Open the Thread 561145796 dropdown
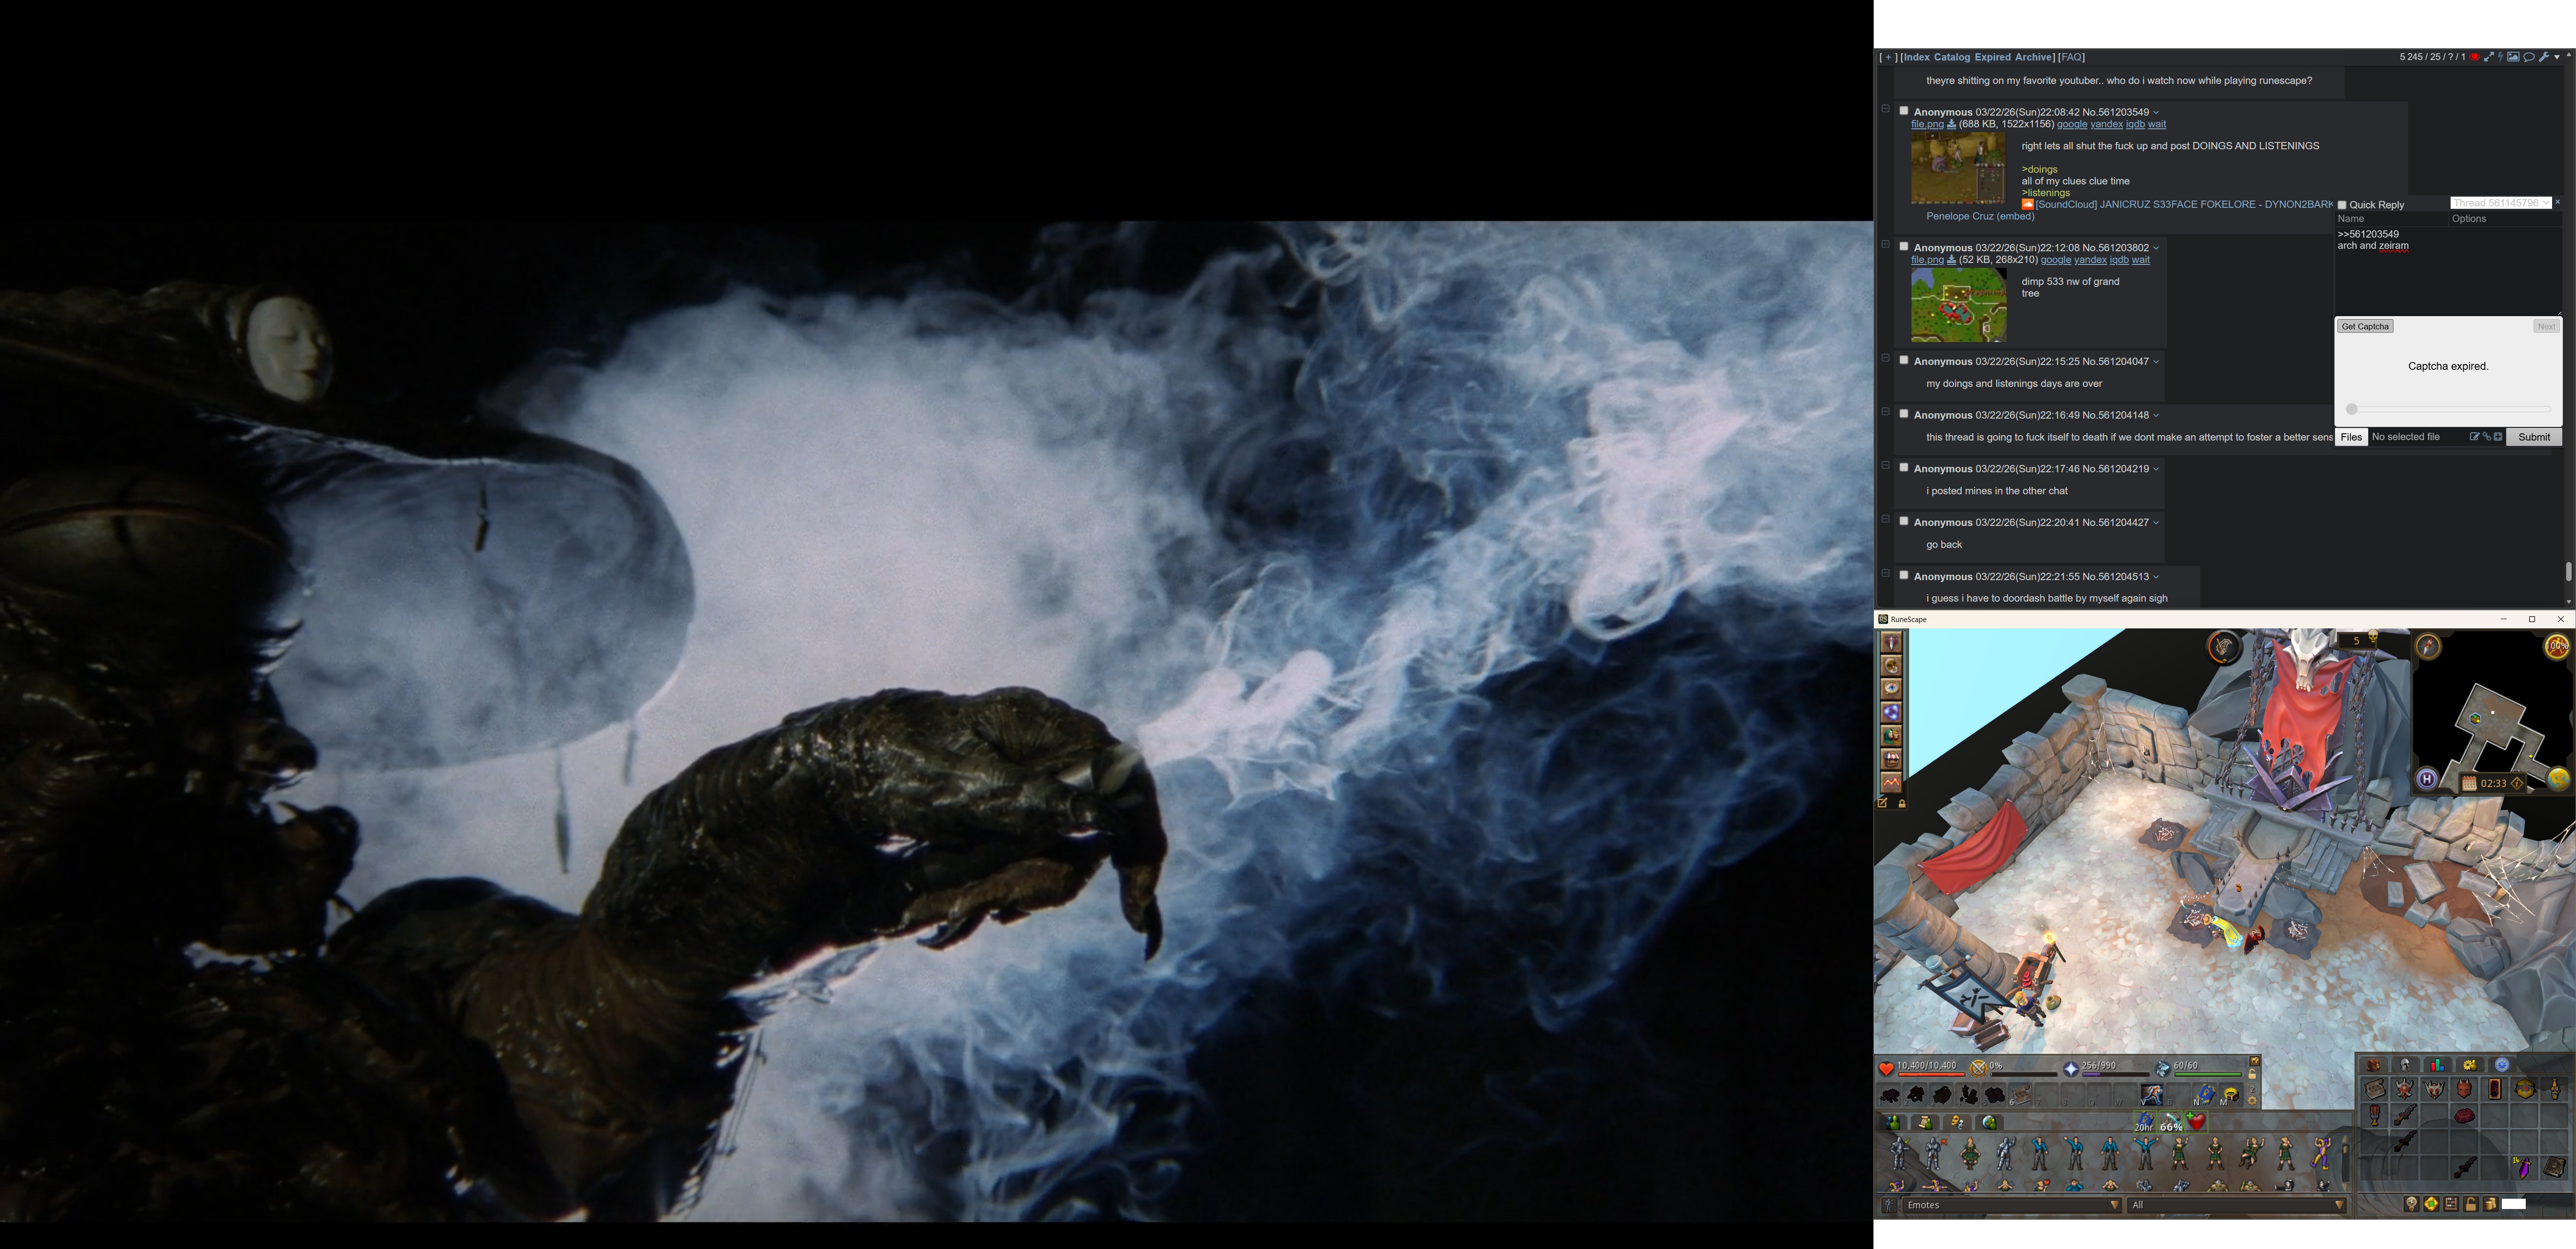The width and height of the screenshot is (2576, 1249). (2500, 203)
